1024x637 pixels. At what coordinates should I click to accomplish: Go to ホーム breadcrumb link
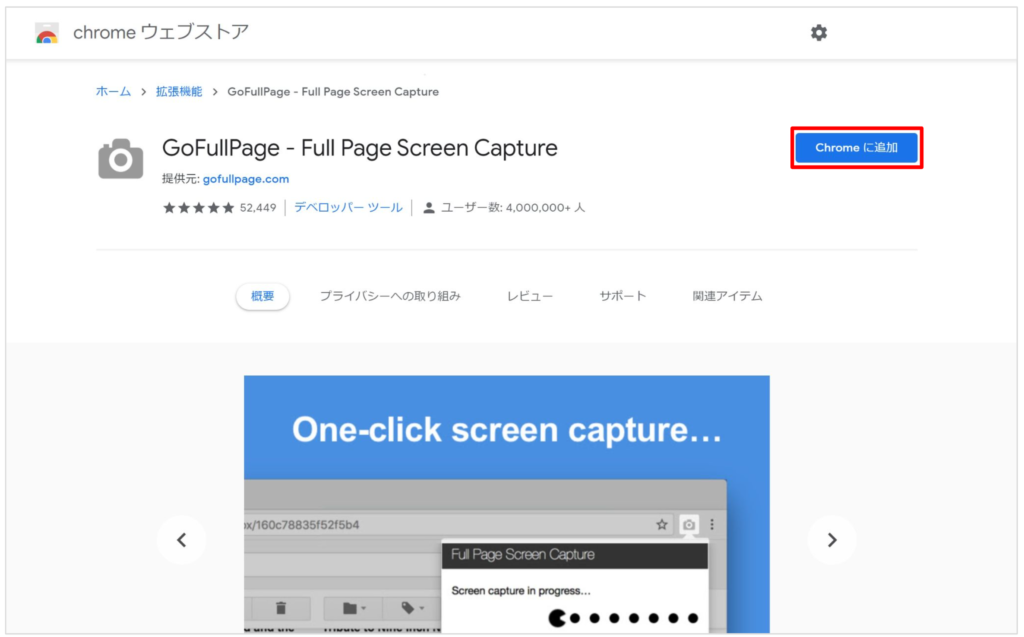[x=114, y=91]
